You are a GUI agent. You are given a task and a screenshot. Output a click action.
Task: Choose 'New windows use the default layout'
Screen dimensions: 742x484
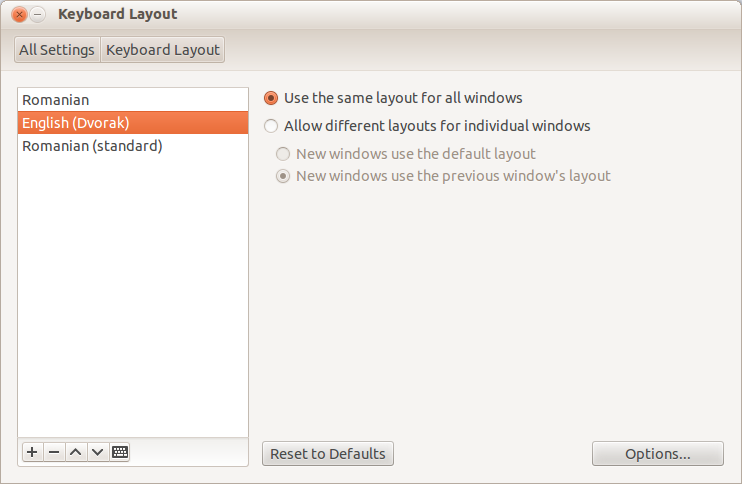point(284,154)
